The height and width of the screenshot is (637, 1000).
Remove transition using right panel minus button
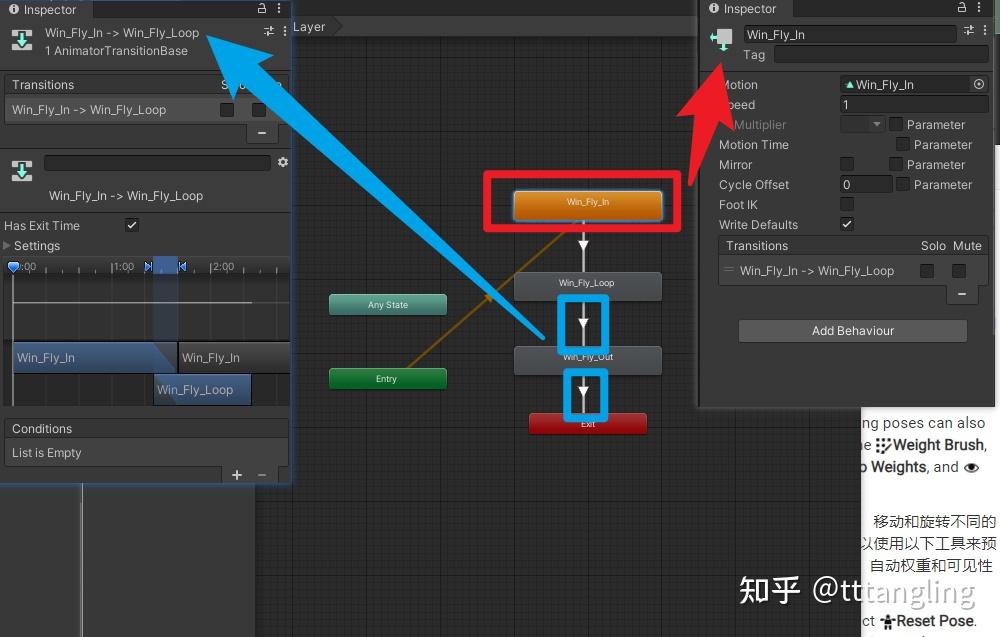pyautogui.click(x=962, y=294)
